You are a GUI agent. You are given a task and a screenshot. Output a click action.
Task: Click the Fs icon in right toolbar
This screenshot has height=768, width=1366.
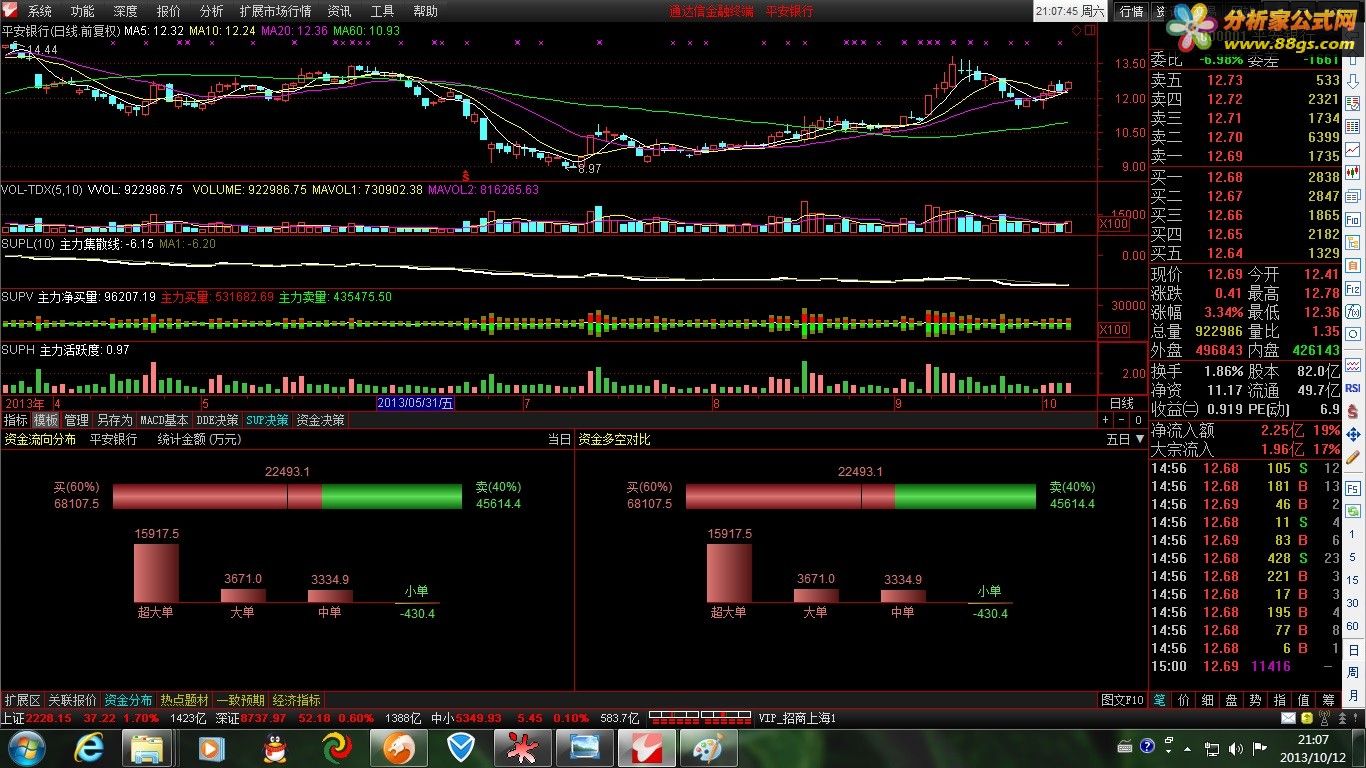pyautogui.click(x=1352, y=489)
